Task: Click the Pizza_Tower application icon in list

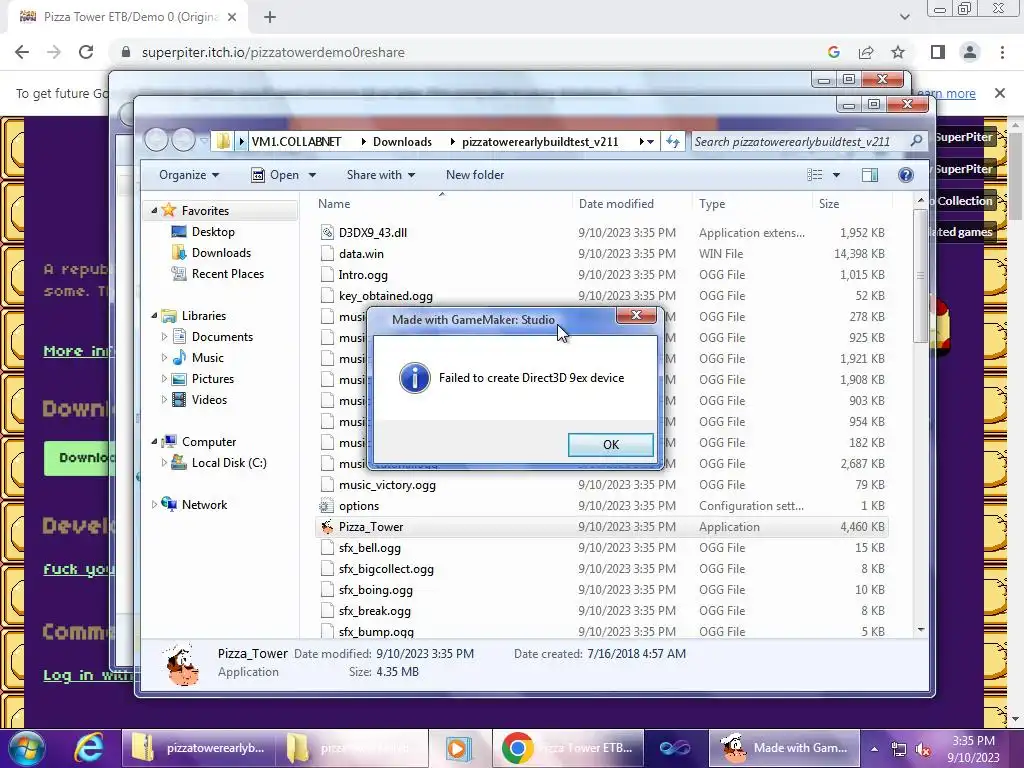Action: (x=327, y=527)
